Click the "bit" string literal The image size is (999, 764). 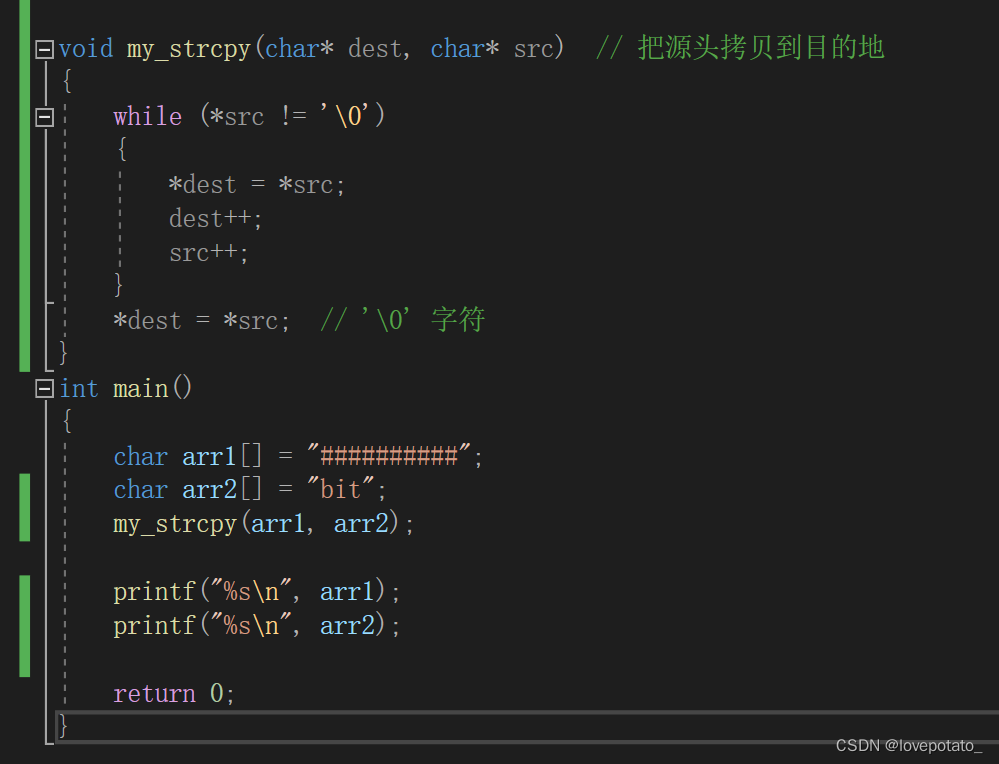pyautogui.click(x=340, y=489)
